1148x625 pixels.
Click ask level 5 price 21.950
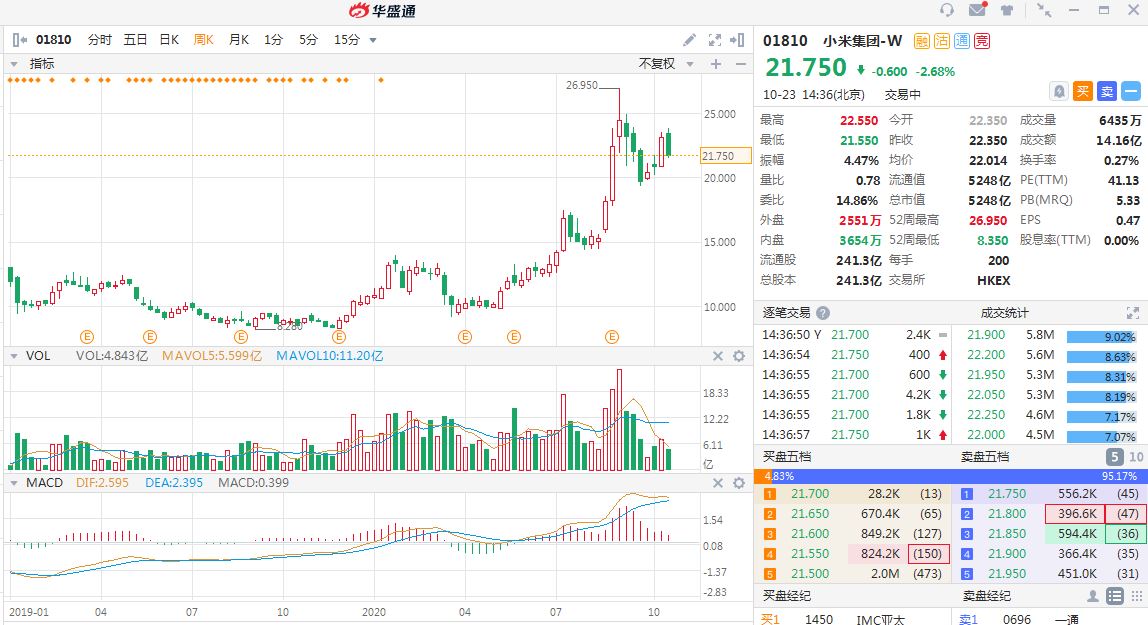coord(1007,575)
